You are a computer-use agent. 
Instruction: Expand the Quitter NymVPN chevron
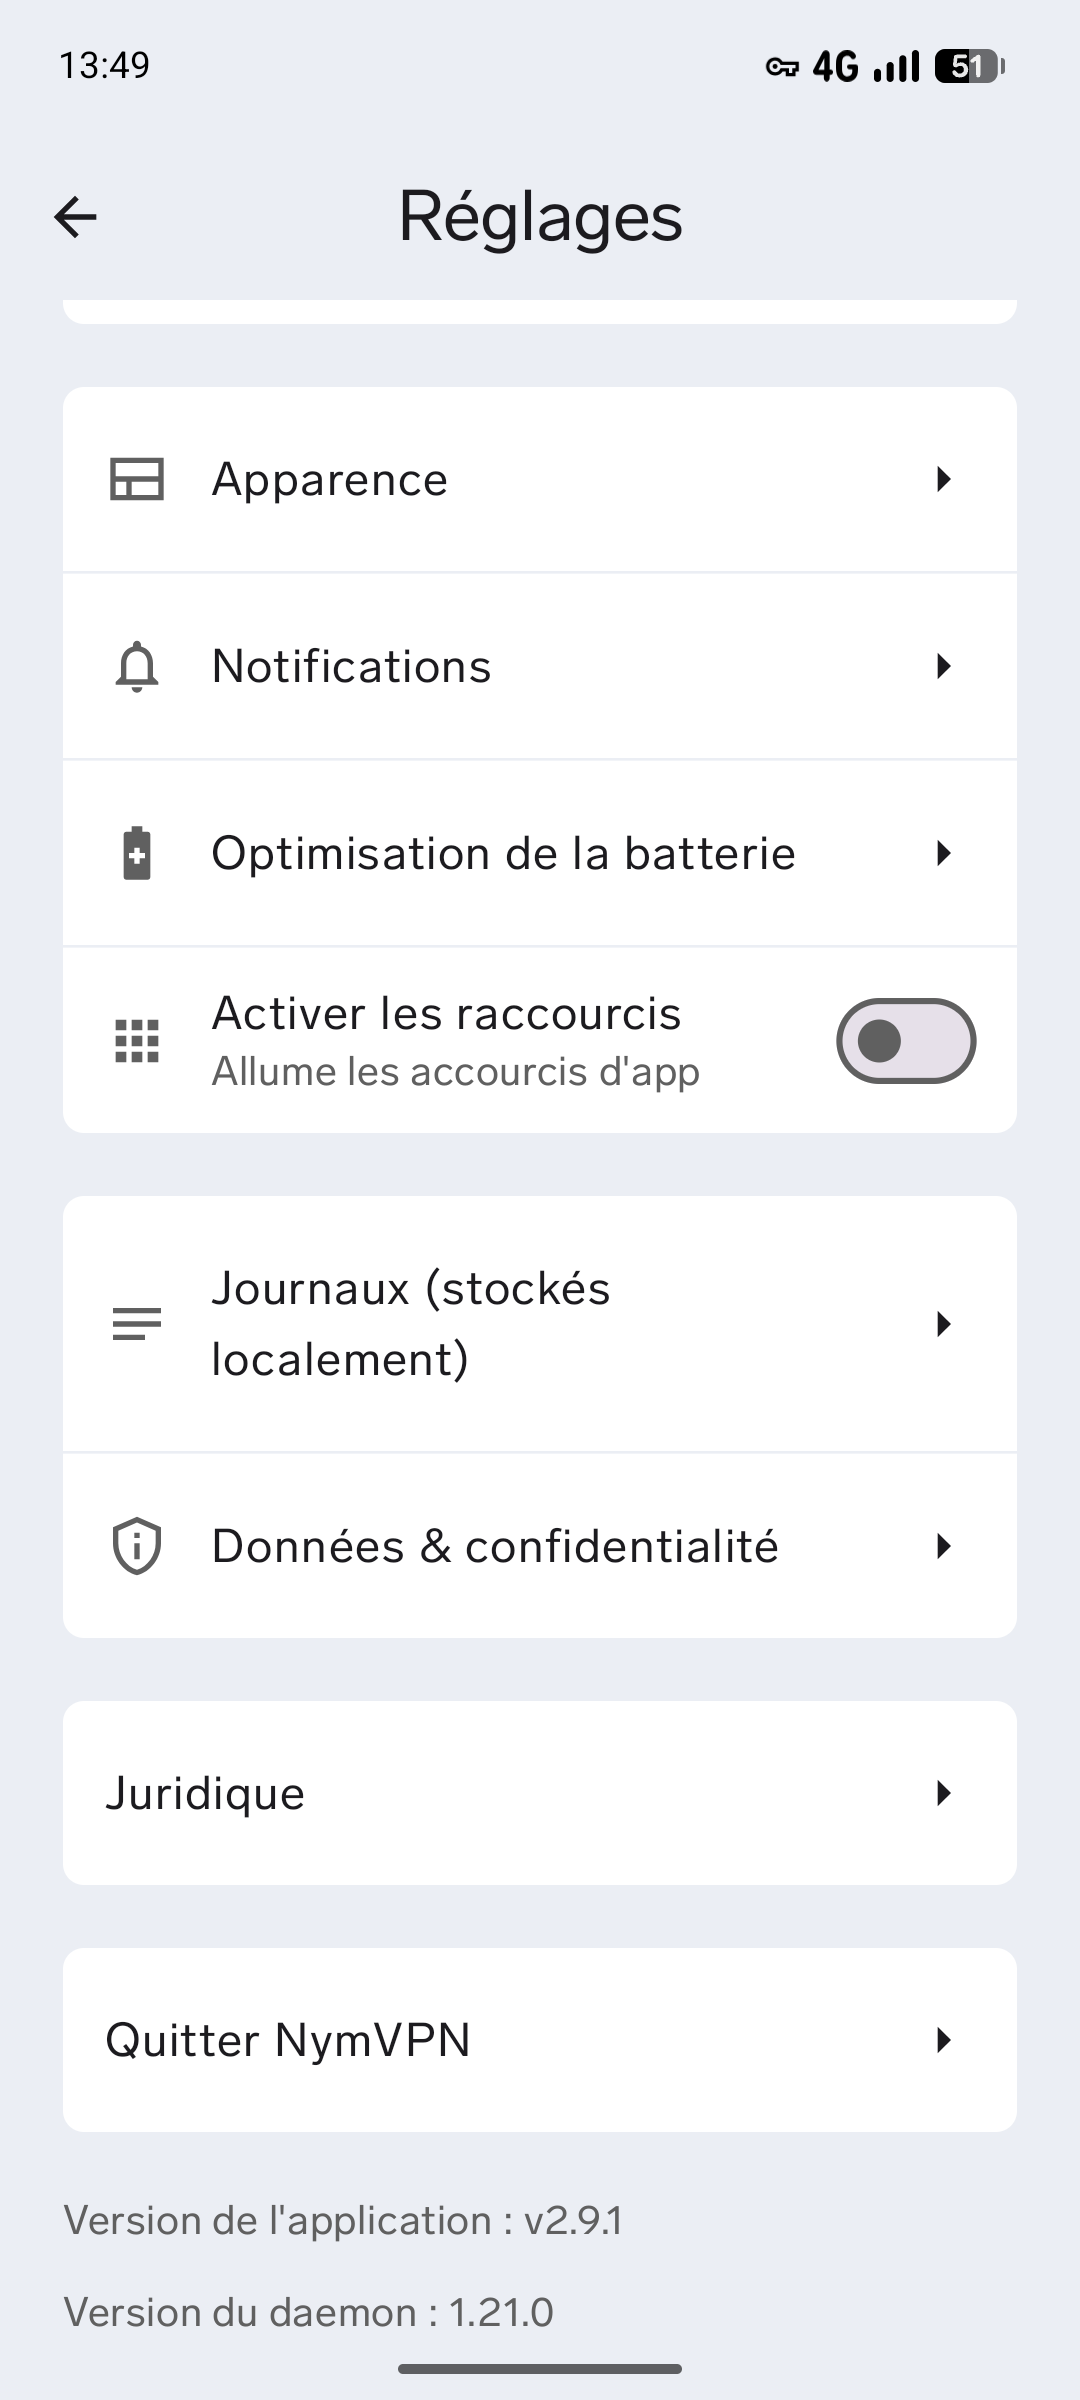pos(943,2040)
